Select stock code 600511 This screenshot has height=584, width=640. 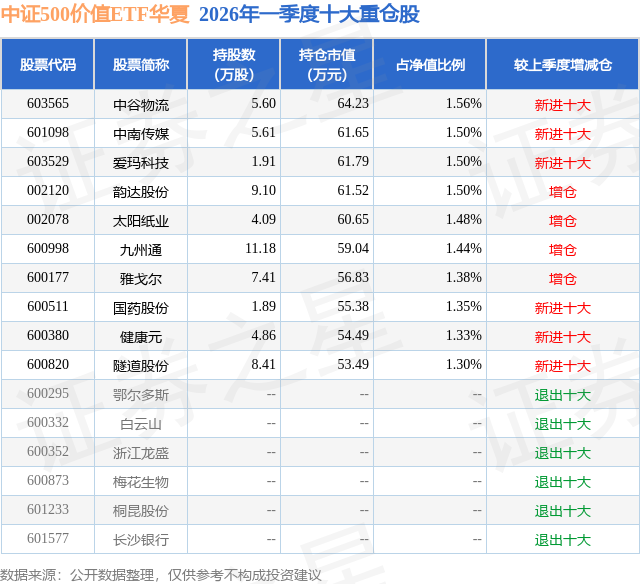click(48, 306)
